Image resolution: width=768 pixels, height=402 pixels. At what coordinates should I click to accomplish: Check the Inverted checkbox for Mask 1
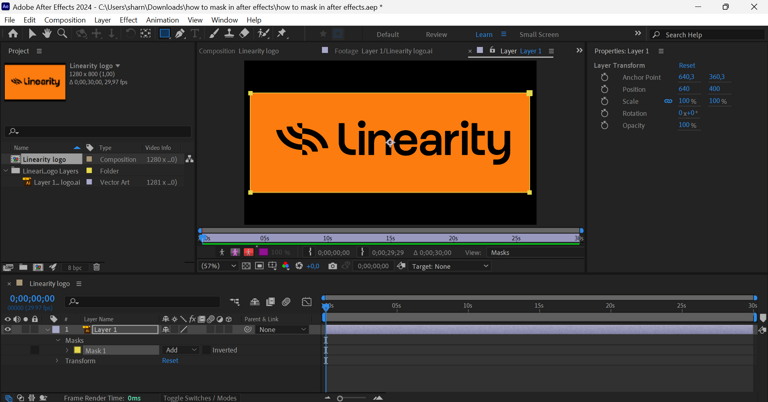click(207, 350)
